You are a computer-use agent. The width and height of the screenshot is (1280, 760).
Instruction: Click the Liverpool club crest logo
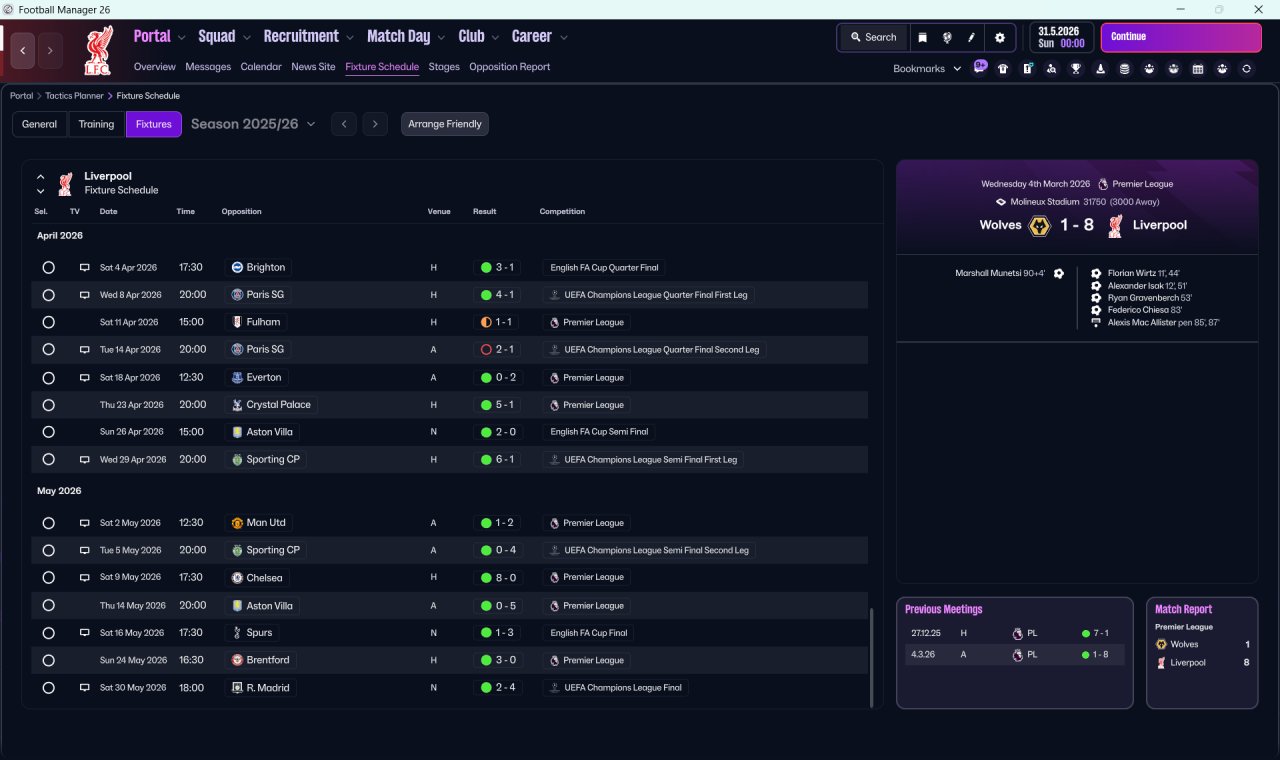[97, 50]
